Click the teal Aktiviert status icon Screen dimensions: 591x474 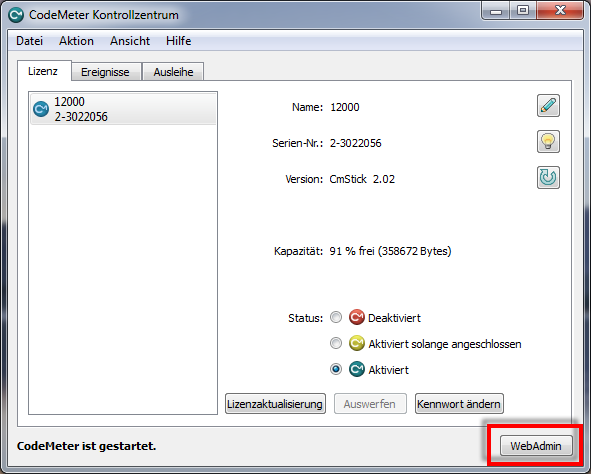356,369
